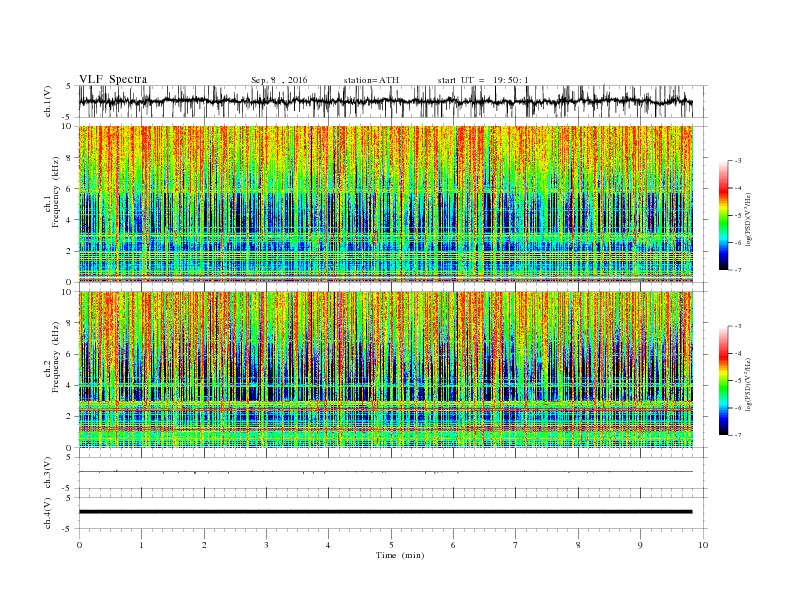The height and width of the screenshot is (612, 792).
Task: Click the "station=ATH" header label
Action: click(x=371, y=80)
